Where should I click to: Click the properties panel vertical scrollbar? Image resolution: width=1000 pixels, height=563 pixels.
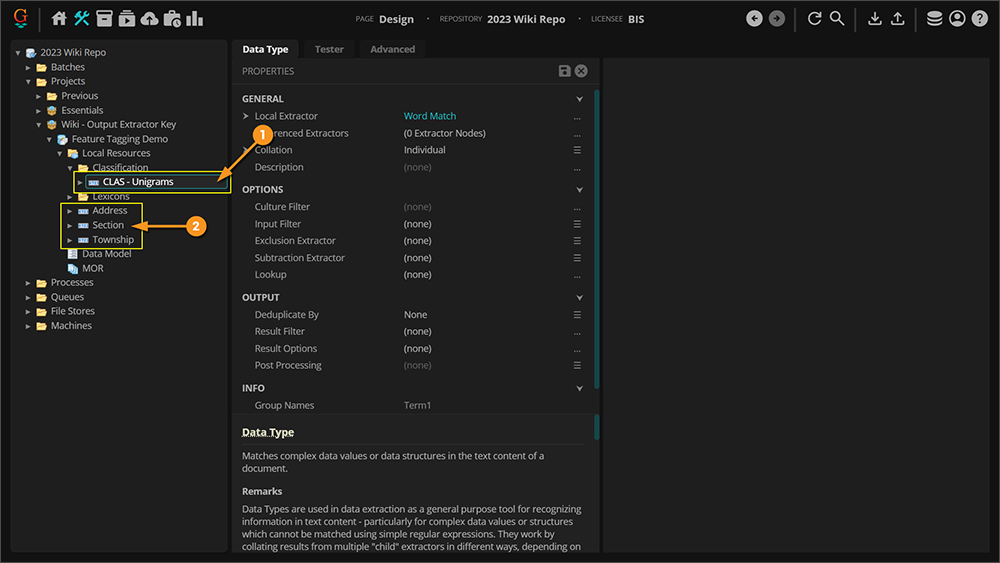tap(597, 240)
